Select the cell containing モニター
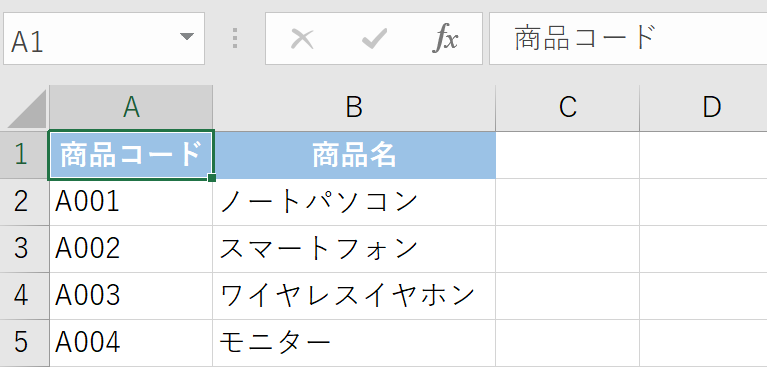Image resolution: width=767 pixels, height=367 pixels. click(354, 343)
